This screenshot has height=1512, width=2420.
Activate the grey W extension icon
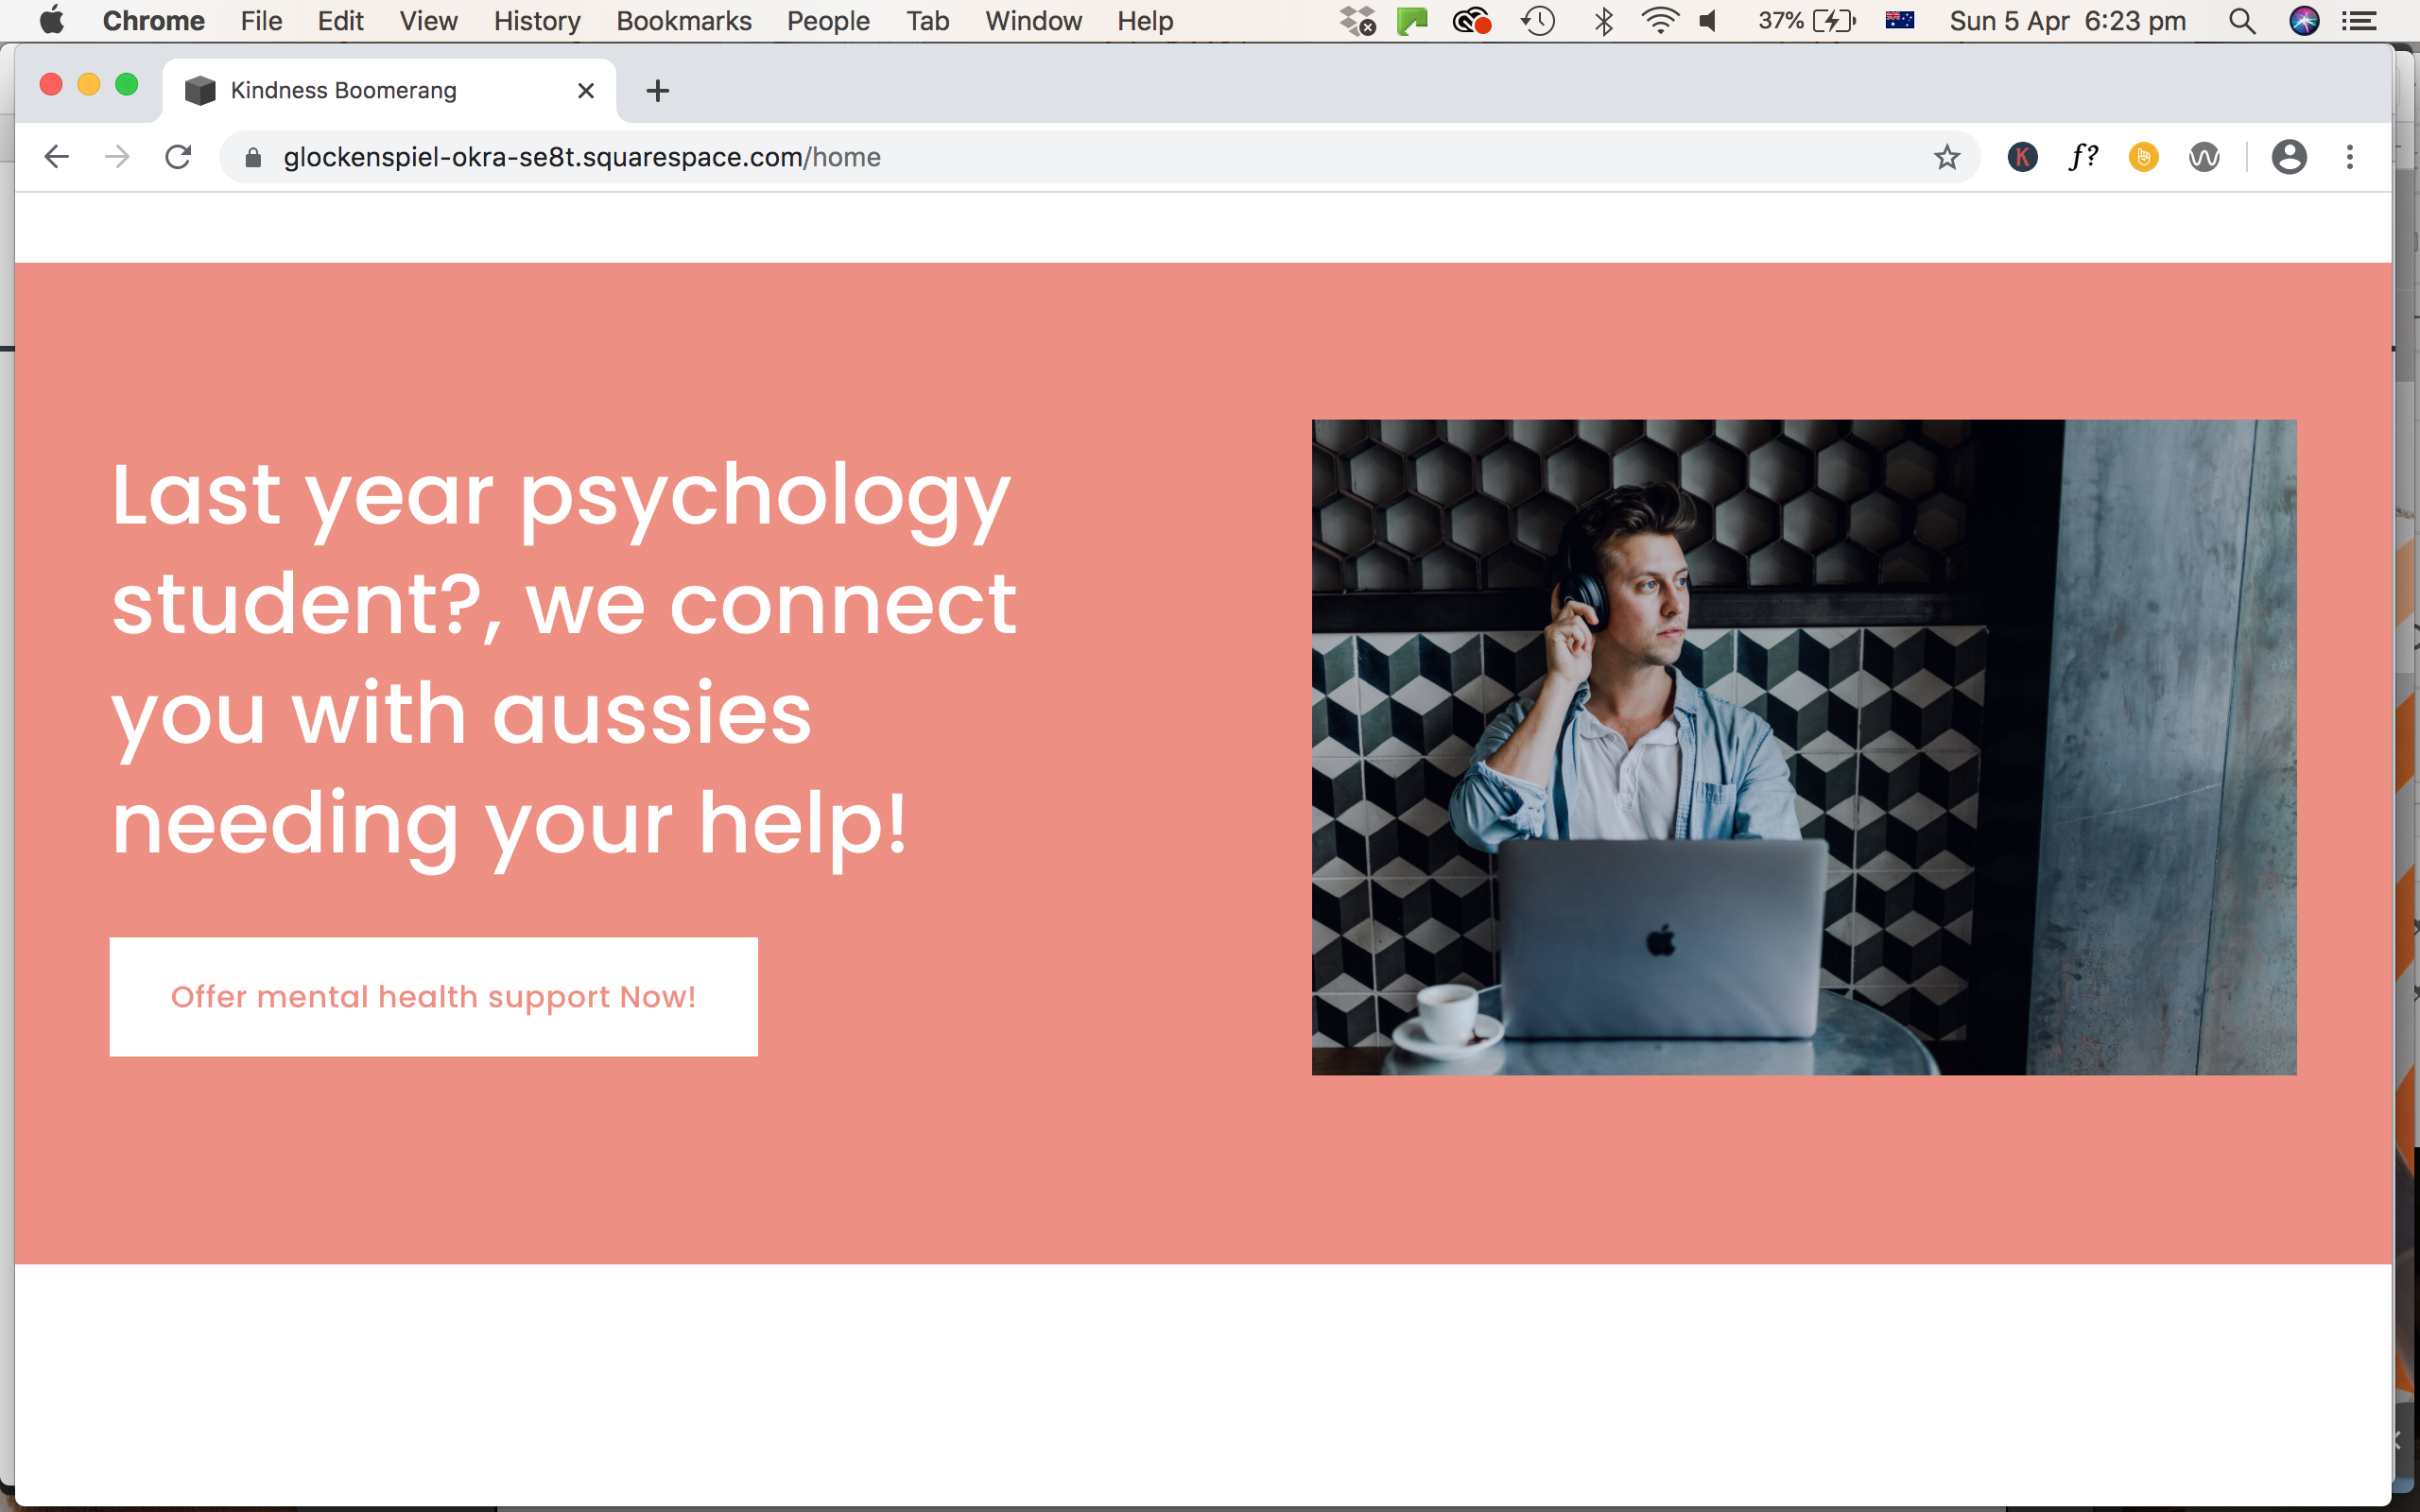pyautogui.click(x=2206, y=156)
